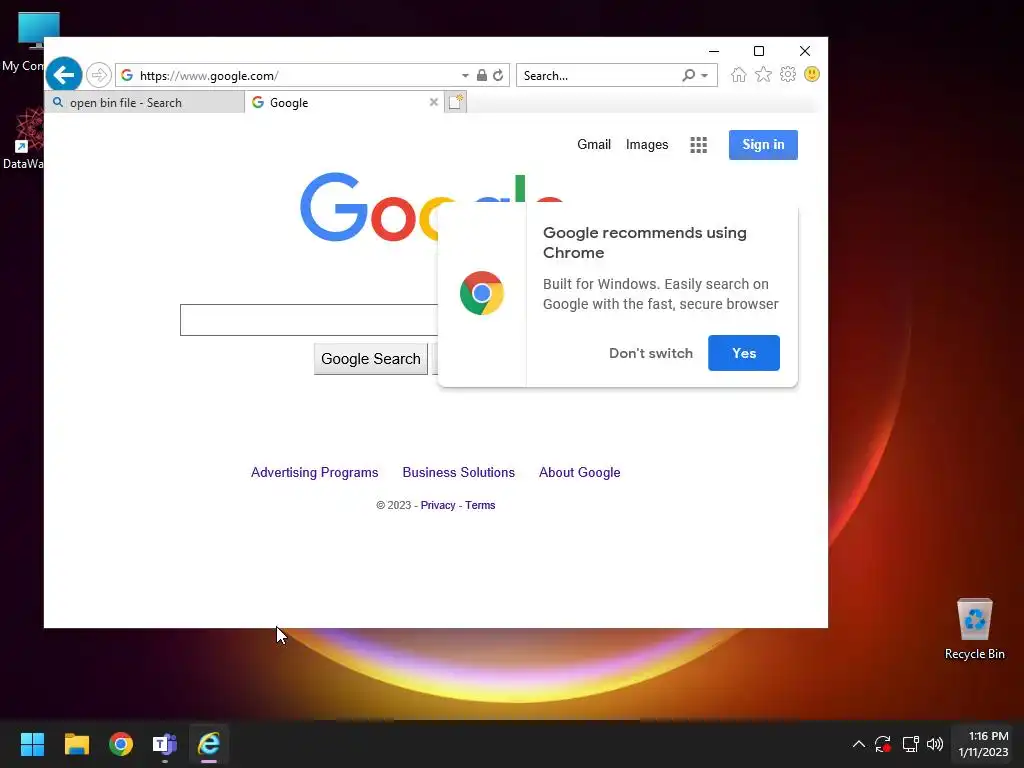Open Favorites star icon
Viewport: 1024px width, 768px height.
(763, 74)
